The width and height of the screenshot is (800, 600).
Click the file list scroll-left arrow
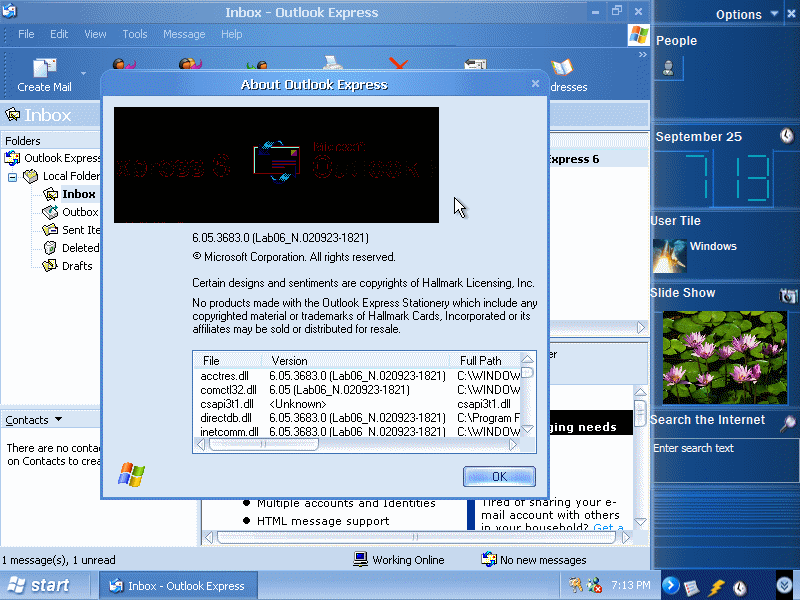click(201, 445)
